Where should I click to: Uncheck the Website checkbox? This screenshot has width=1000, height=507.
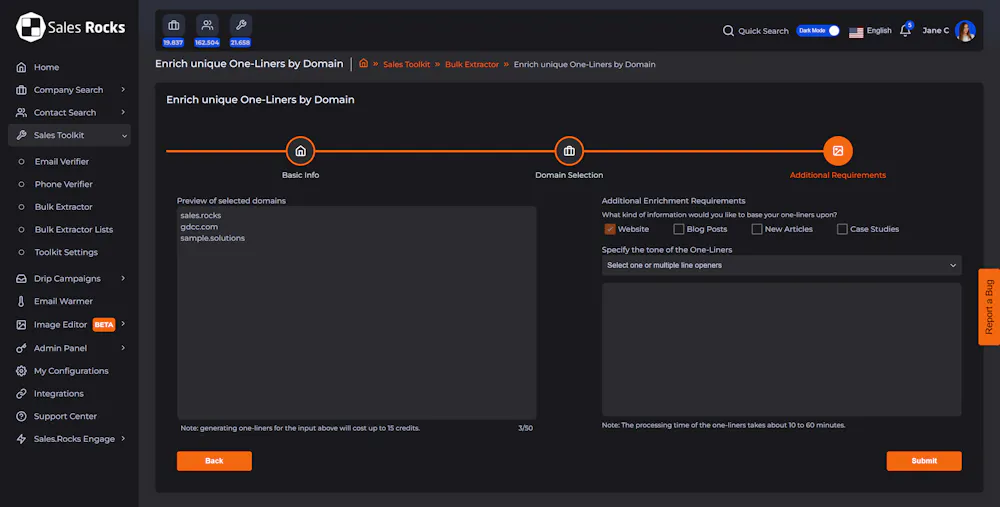click(610, 229)
